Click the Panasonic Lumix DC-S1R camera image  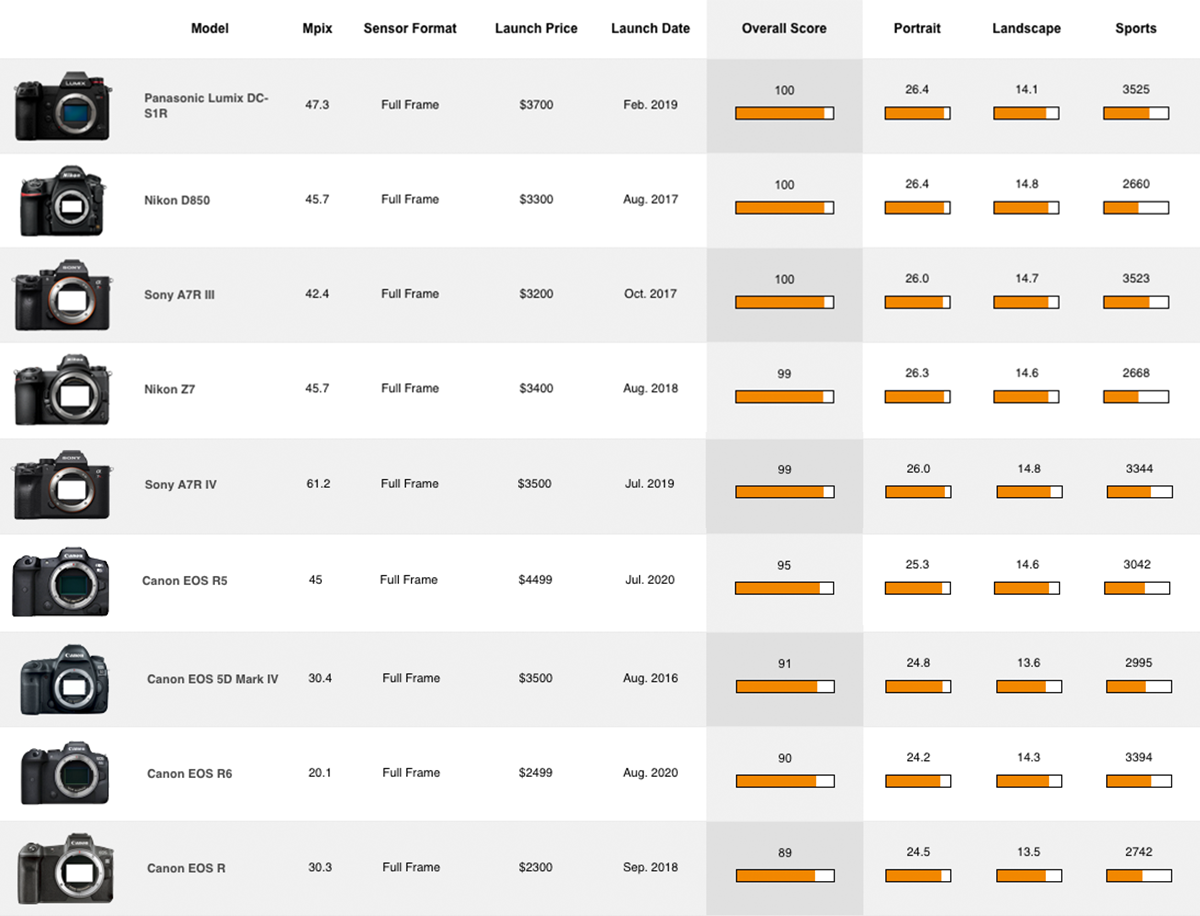coord(63,105)
